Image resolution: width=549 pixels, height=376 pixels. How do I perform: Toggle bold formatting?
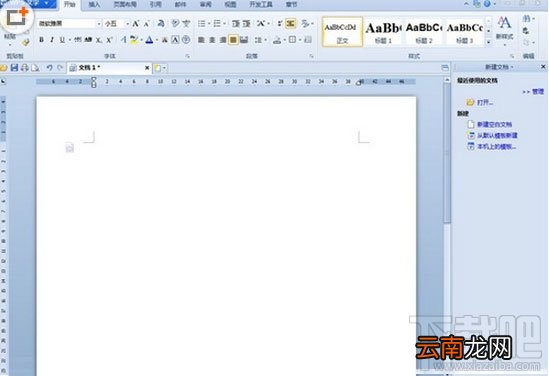[41, 40]
